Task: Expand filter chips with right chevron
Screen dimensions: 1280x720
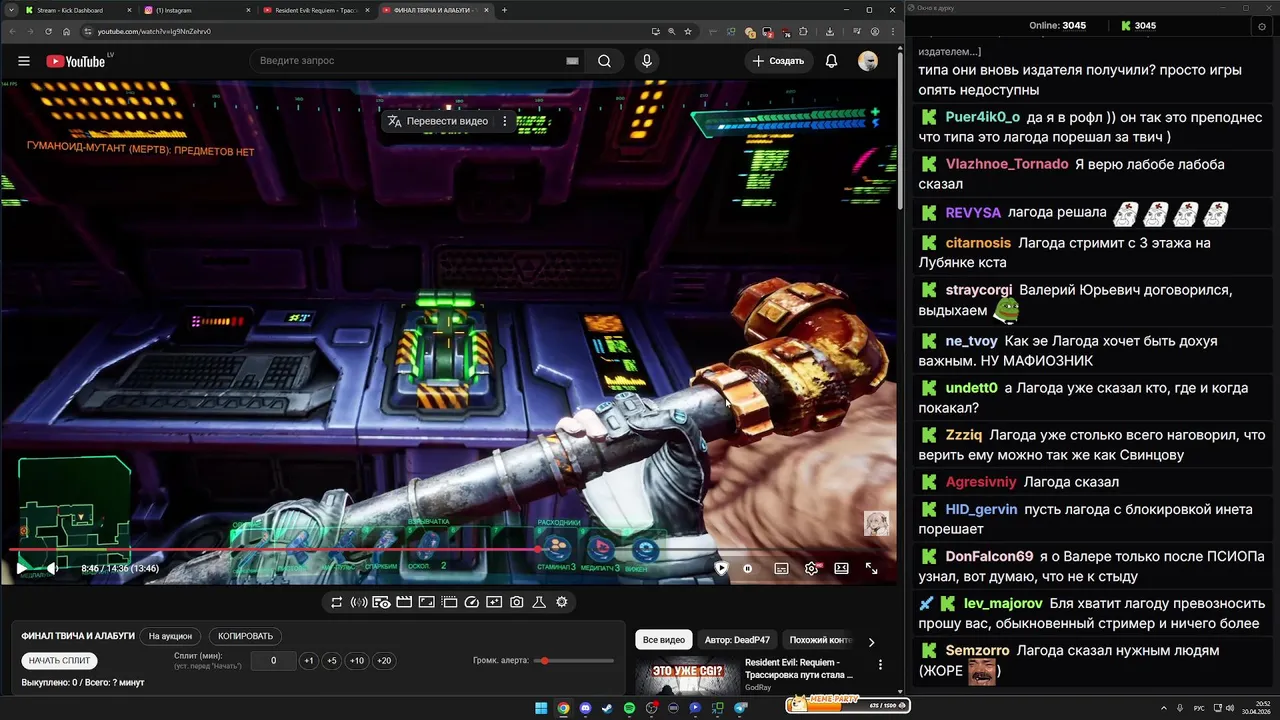Action: coord(871,641)
